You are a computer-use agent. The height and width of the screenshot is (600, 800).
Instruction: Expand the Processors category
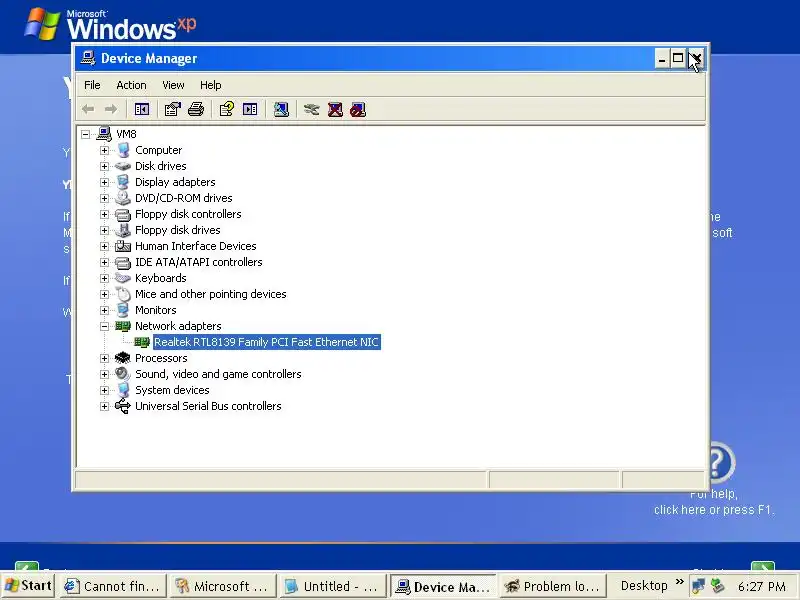point(105,358)
